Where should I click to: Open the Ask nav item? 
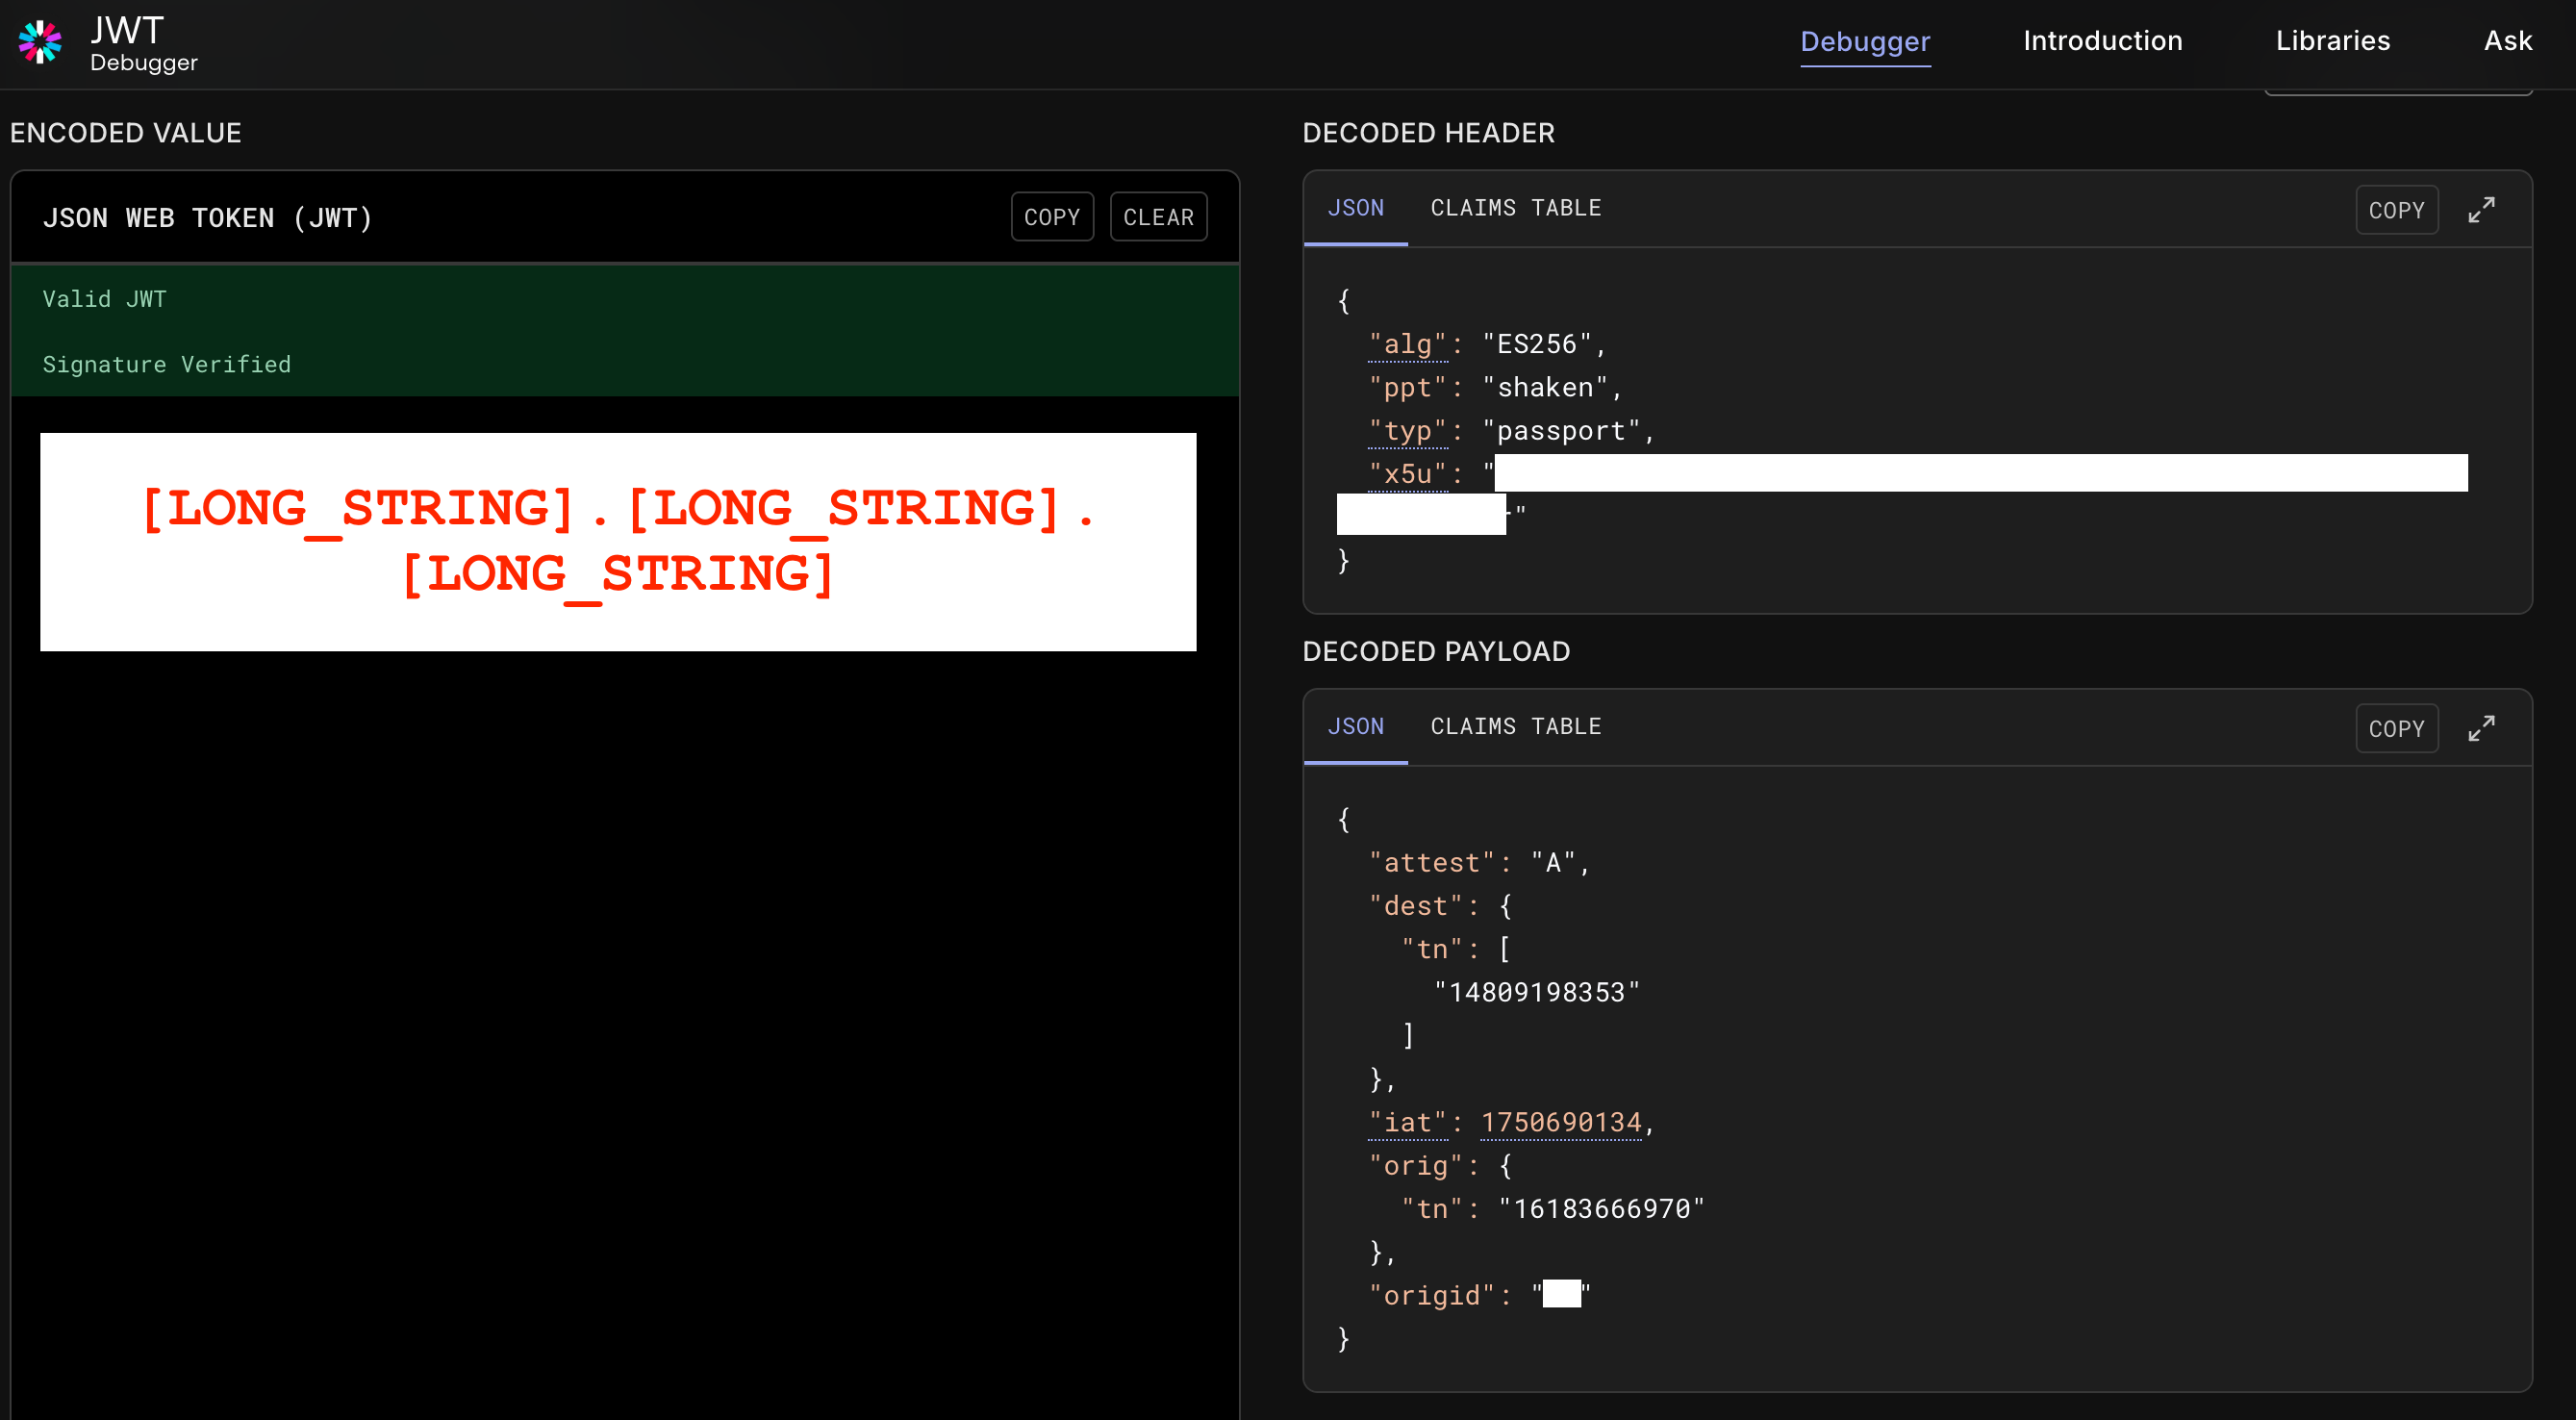[2507, 41]
